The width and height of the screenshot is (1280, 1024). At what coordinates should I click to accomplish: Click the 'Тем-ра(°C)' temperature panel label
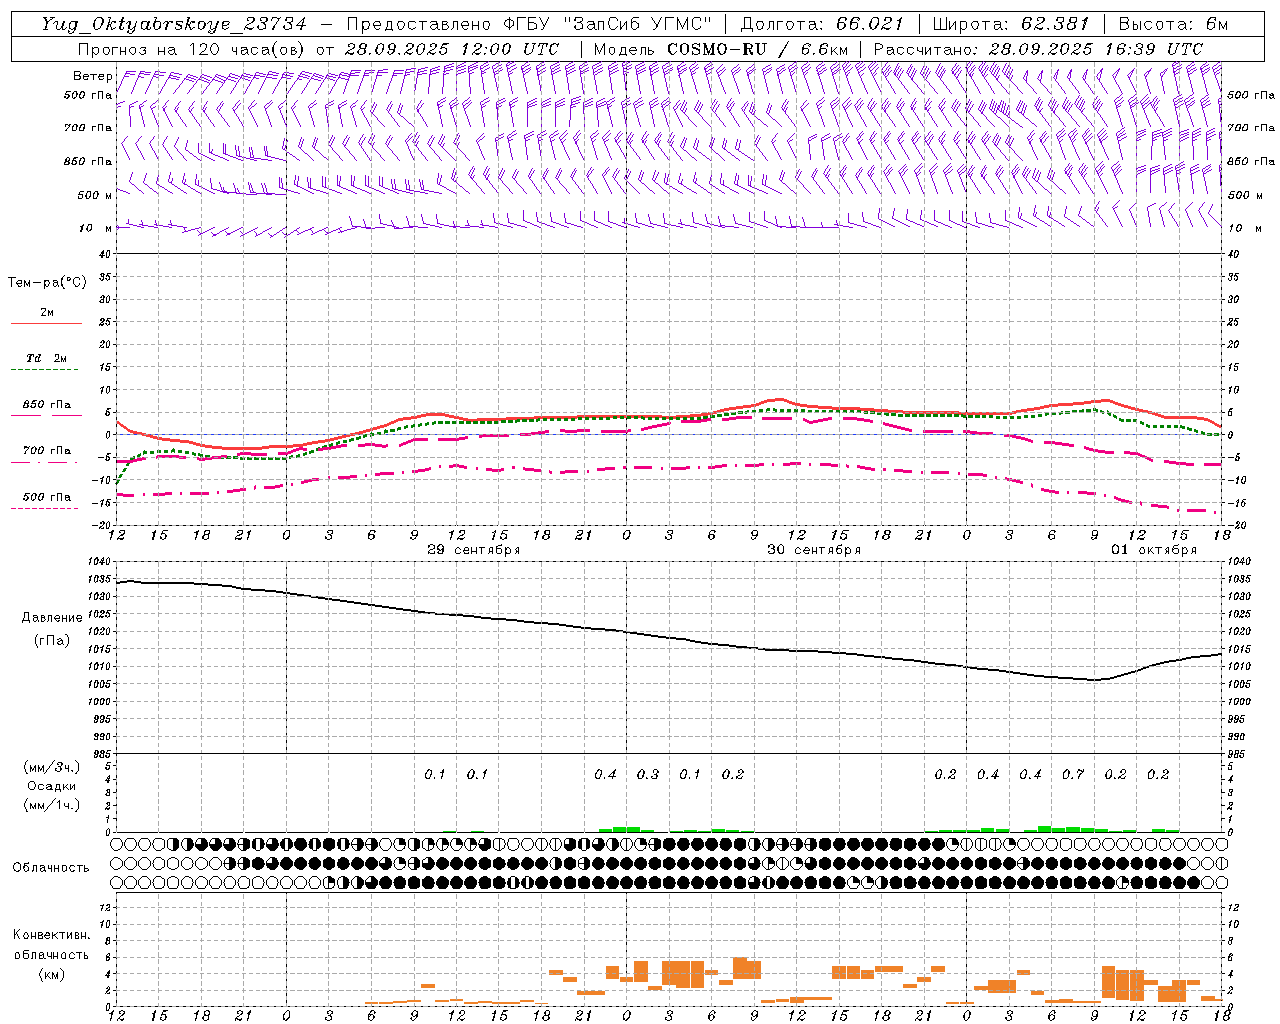pos(47,283)
